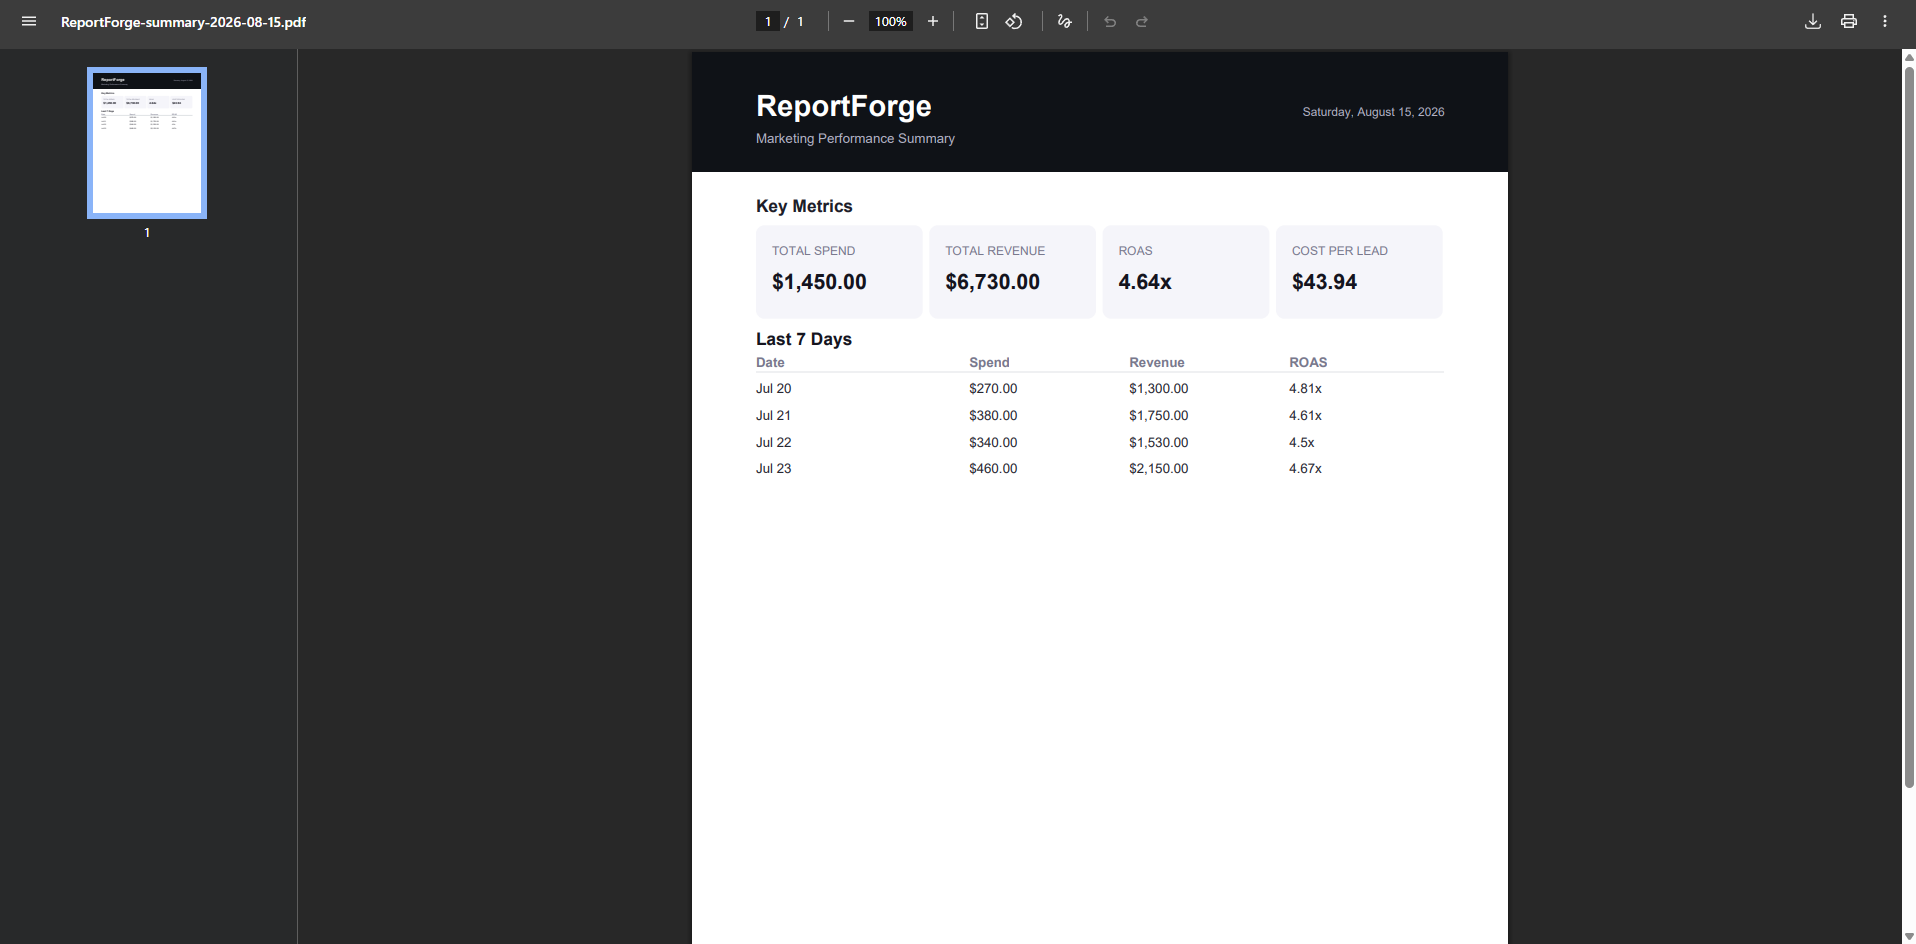Click the Jul 23 date cell
The width and height of the screenshot is (1916, 944).
coord(773,469)
